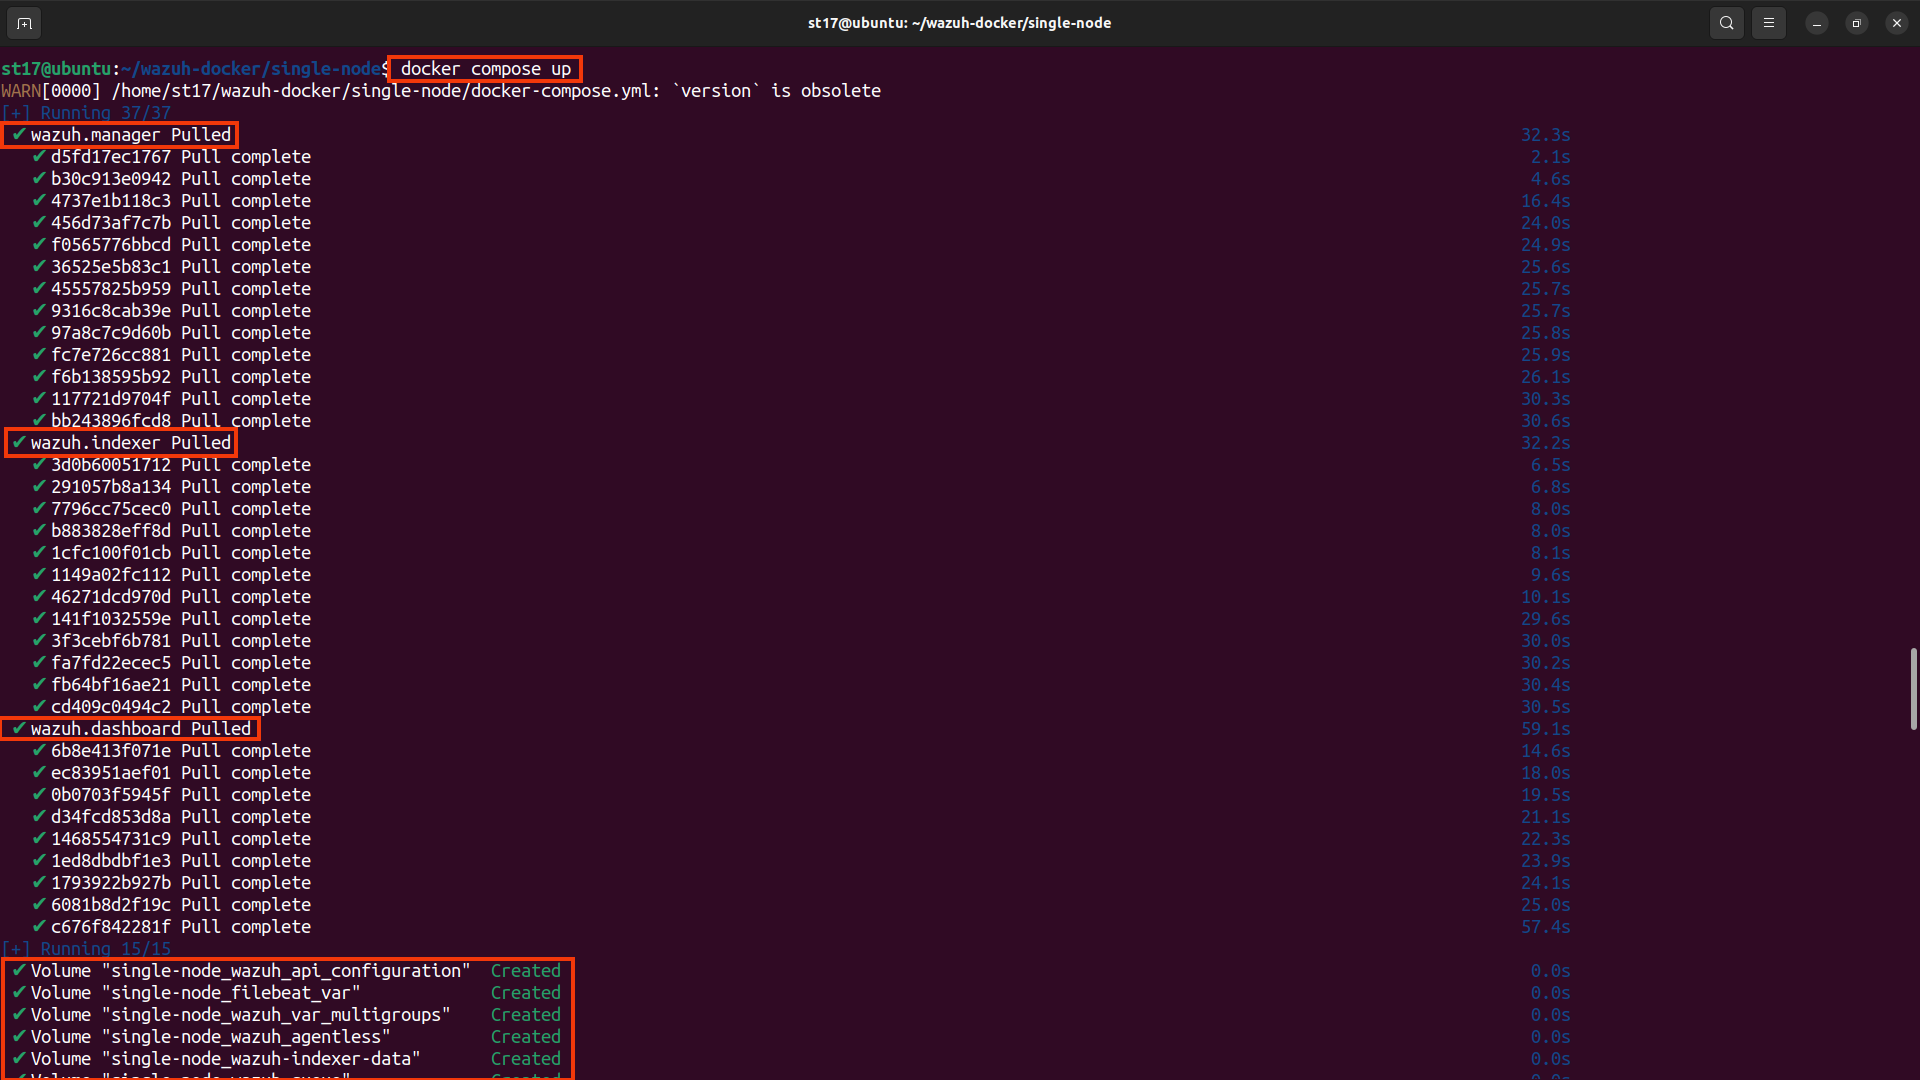Click the st17@ubuntu shell prompt
Screen dimensions: 1920x1080
[195, 69]
